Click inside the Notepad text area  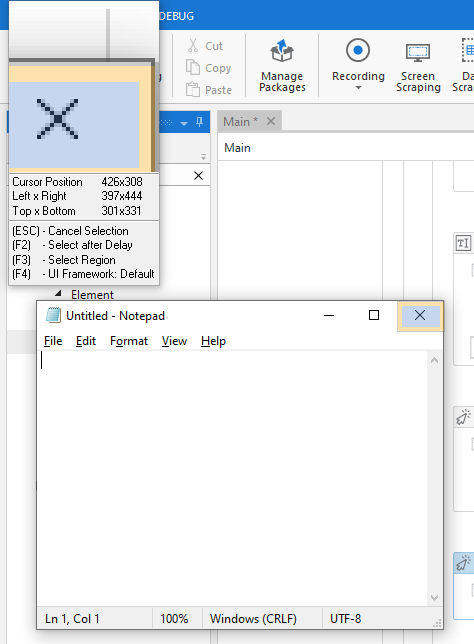(x=232, y=478)
